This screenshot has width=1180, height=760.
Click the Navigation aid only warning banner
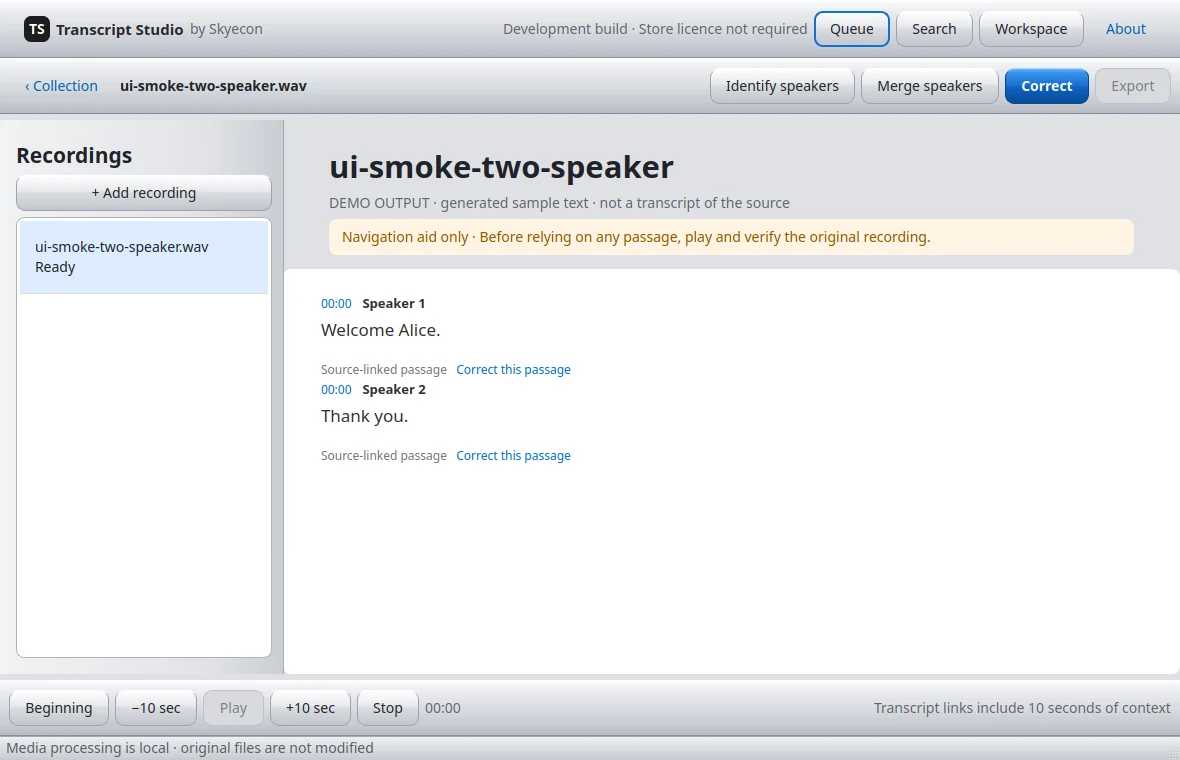(x=731, y=237)
